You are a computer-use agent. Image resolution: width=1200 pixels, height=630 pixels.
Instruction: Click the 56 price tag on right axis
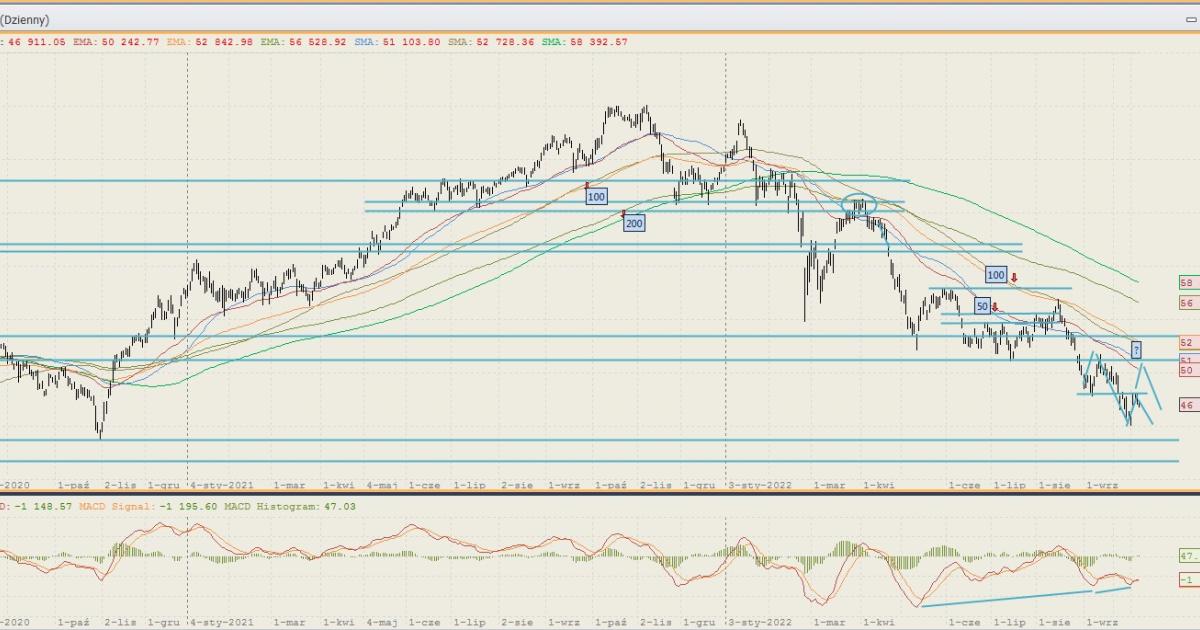[1188, 302]
